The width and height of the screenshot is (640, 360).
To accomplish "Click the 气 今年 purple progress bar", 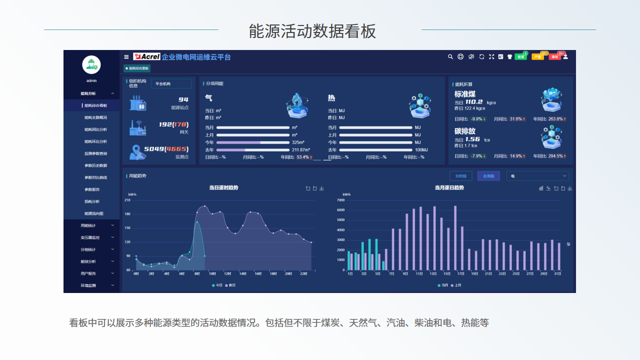I will [253, 142].
